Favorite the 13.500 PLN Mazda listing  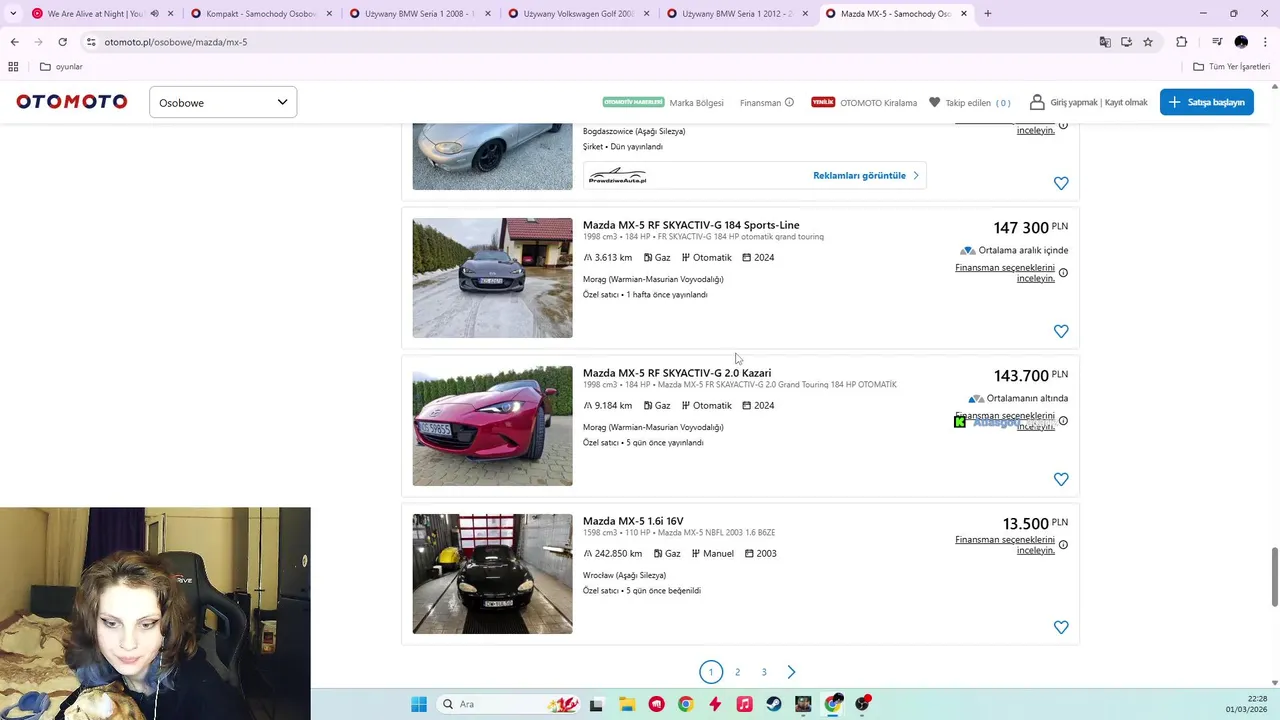[1061, 627]
